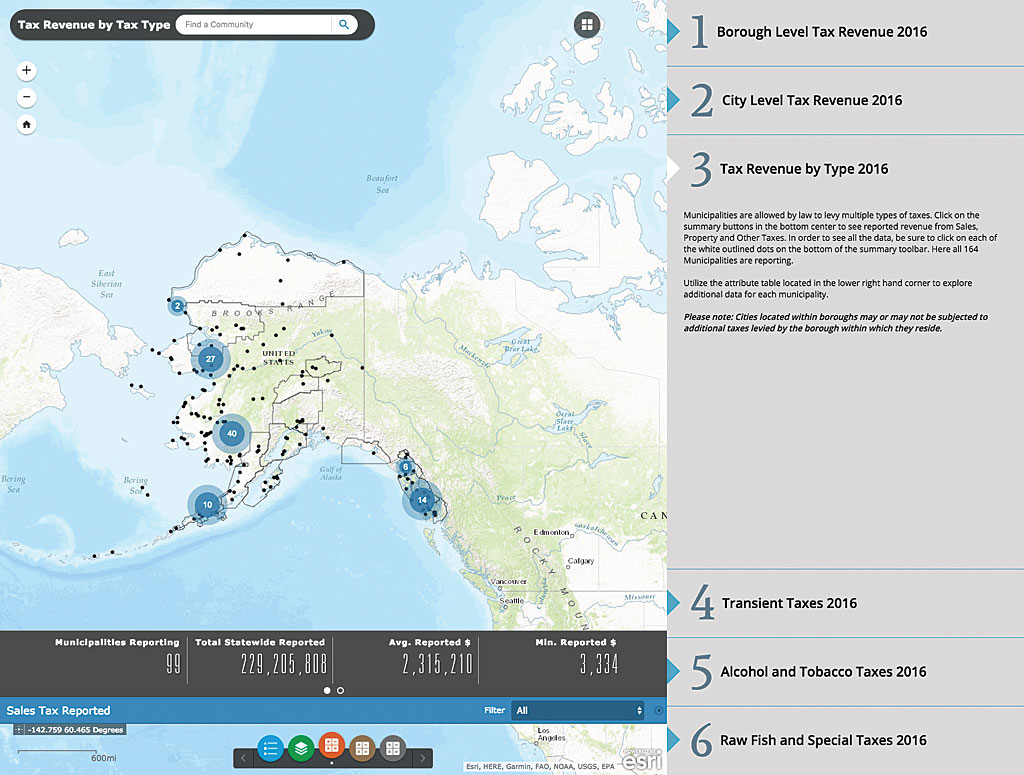The height and width of the screenshot is (775, 1024).
Task: Switch to the second summary page dot
Action: coord(340,690)
